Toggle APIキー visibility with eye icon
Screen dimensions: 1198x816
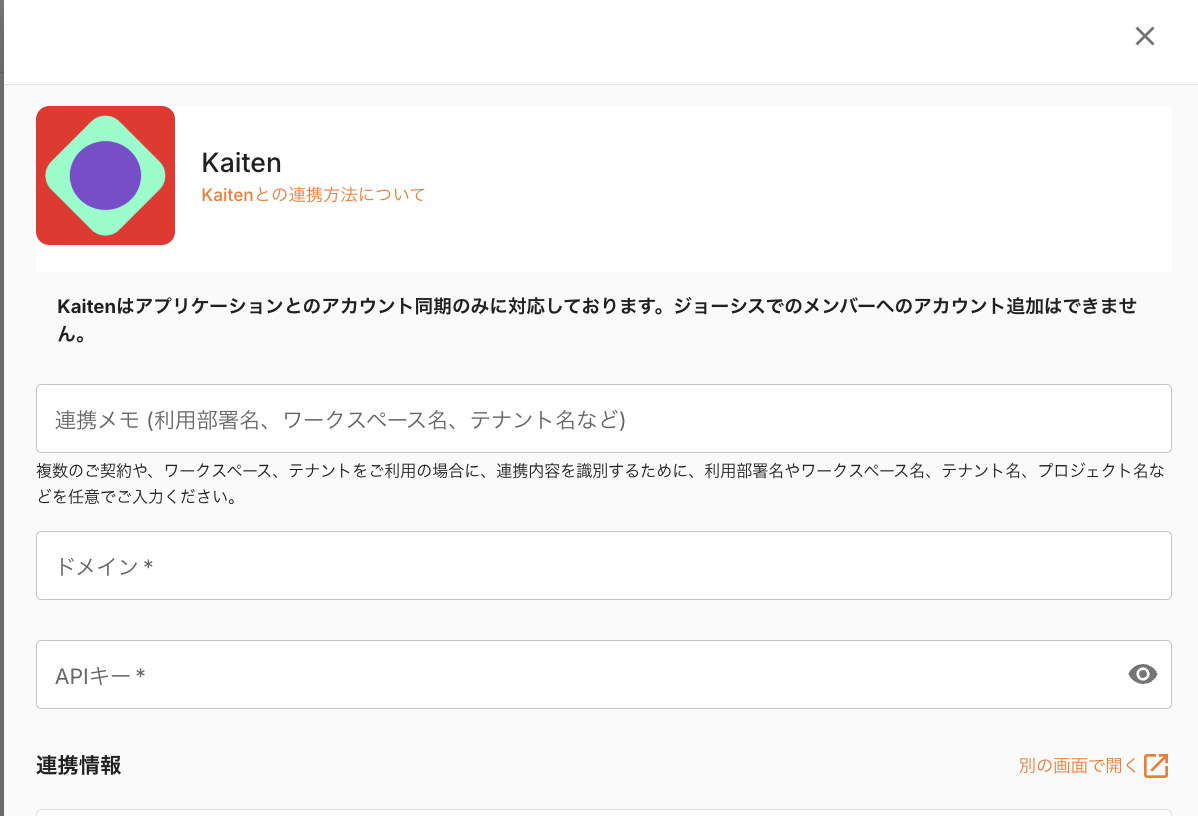click(1142, 675)
